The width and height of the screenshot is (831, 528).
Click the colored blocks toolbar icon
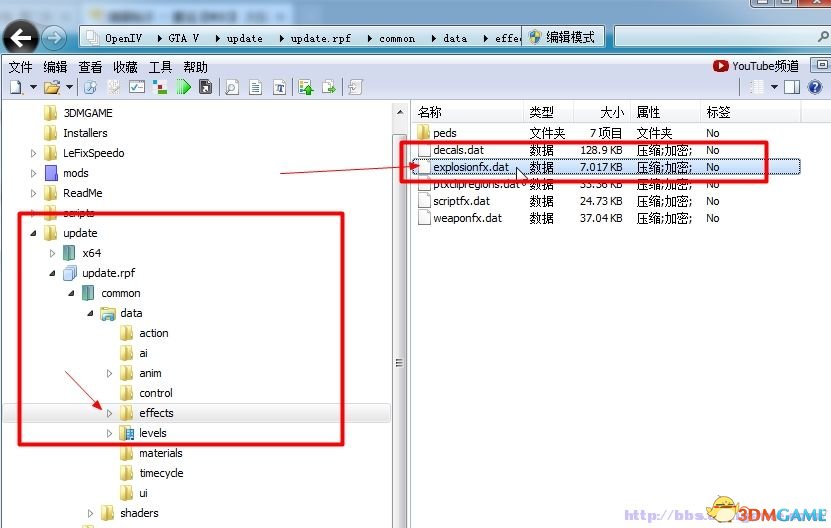pyautogui.click(x=160, y=87)
